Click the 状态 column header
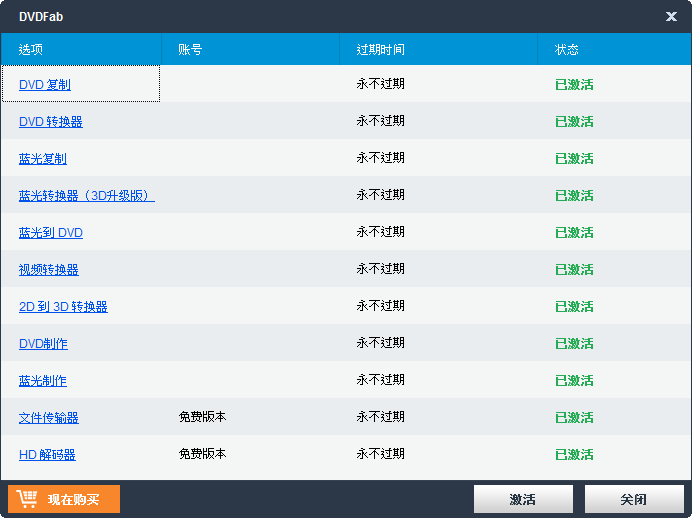The height and width of the screenshot is (518, 692). [567, 49]
